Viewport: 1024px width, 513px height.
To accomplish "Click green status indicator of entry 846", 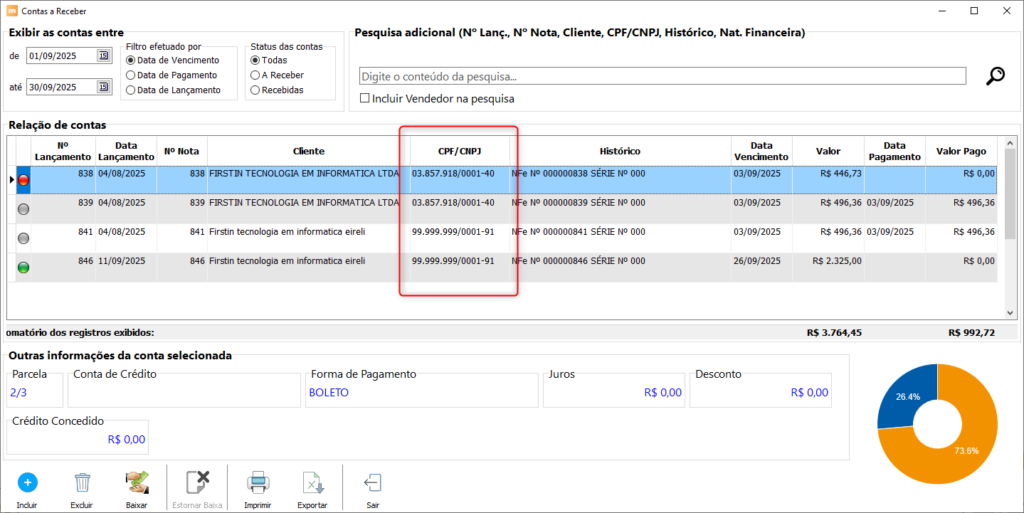I will (23, 267).
